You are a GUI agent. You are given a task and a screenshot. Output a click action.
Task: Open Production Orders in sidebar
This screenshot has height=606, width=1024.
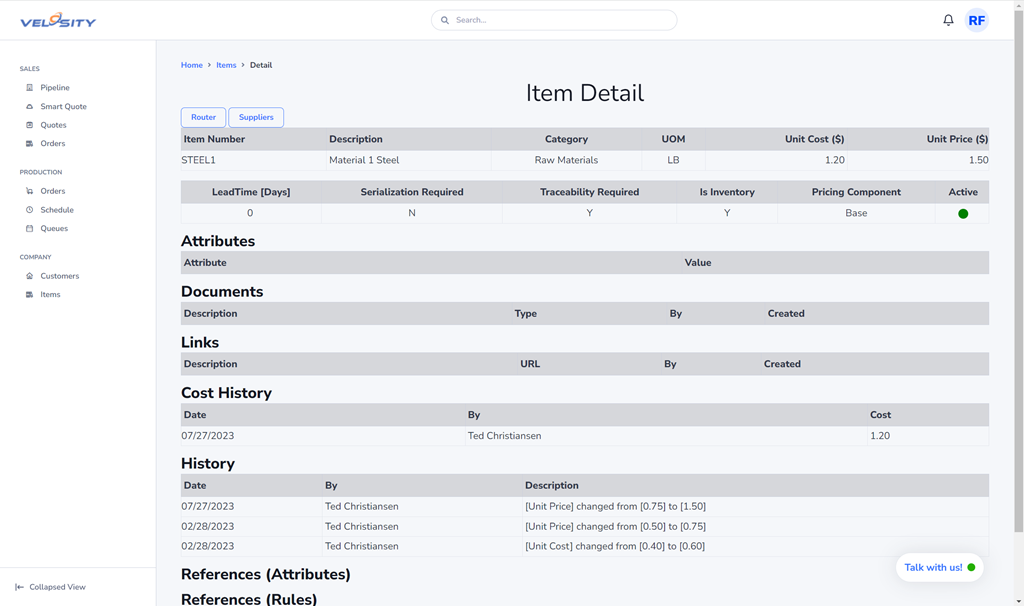click(x=52, y=191)
